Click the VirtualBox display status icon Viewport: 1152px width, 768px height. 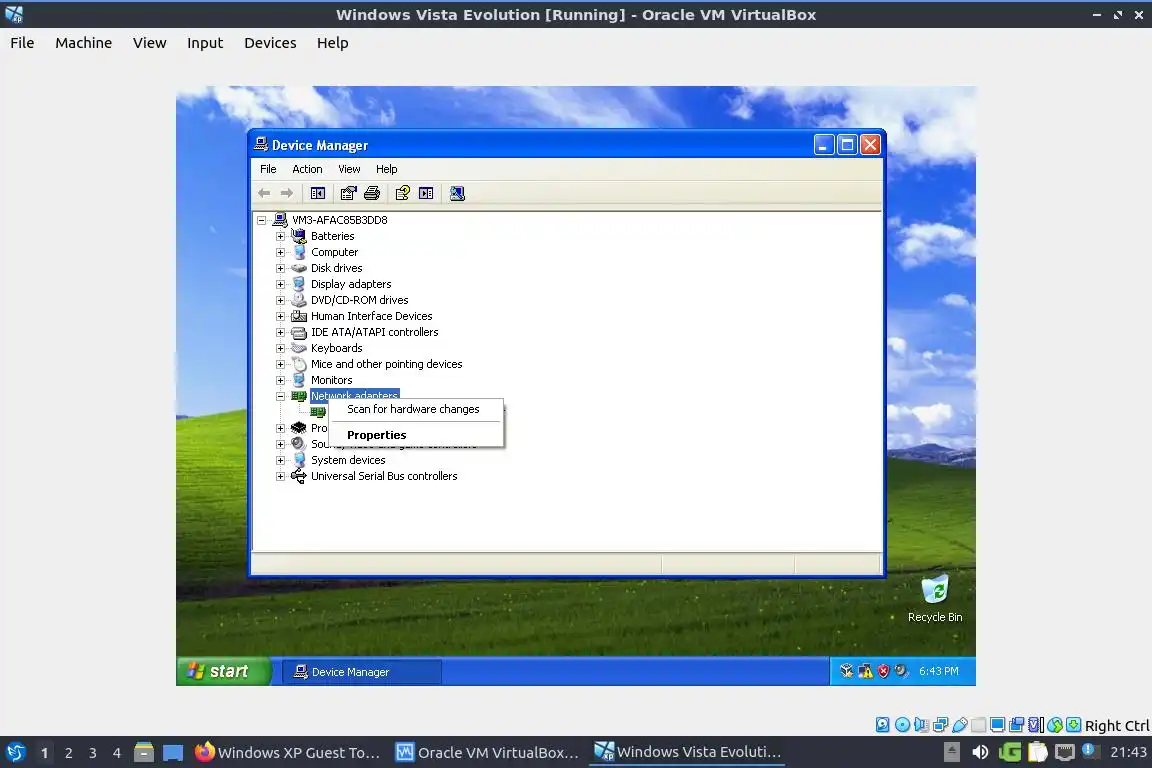pyautogui.click(x=998, y=725)
